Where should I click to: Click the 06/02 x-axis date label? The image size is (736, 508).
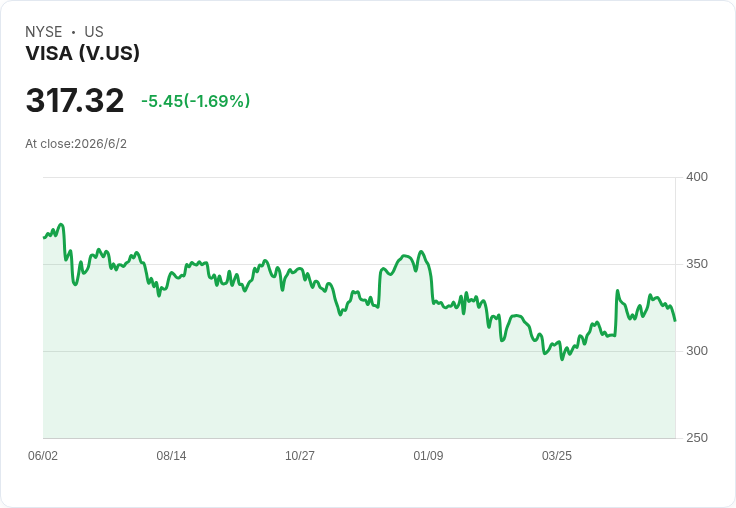43,455
